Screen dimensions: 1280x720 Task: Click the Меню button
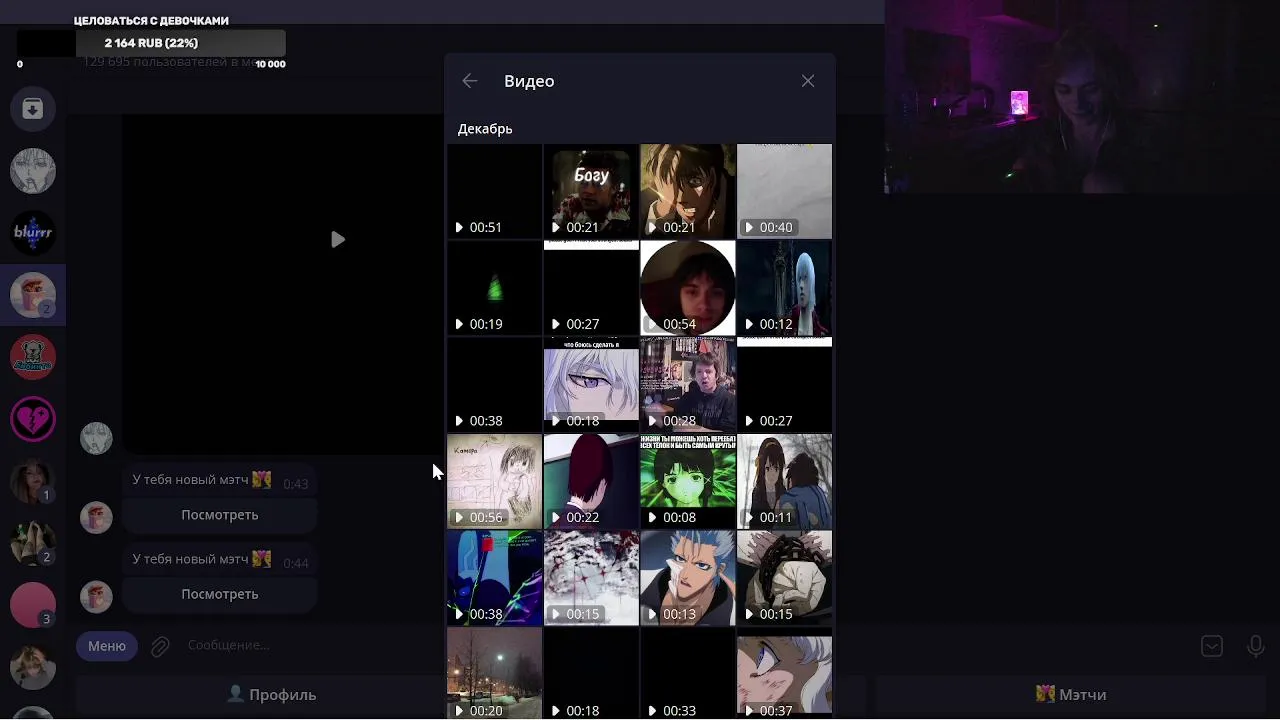click(x=107, y=646)
